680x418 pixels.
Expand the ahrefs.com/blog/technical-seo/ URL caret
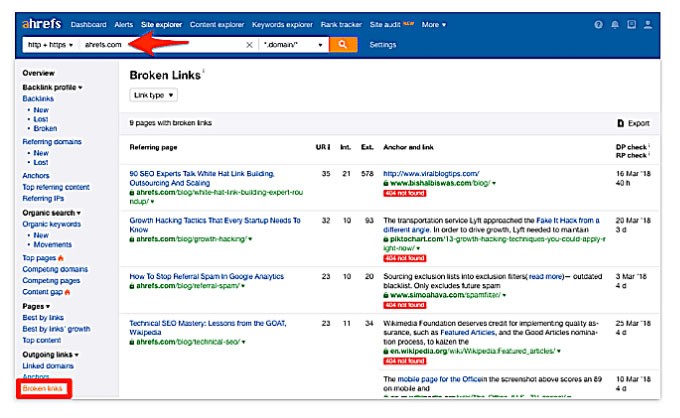tap(244, 342)
